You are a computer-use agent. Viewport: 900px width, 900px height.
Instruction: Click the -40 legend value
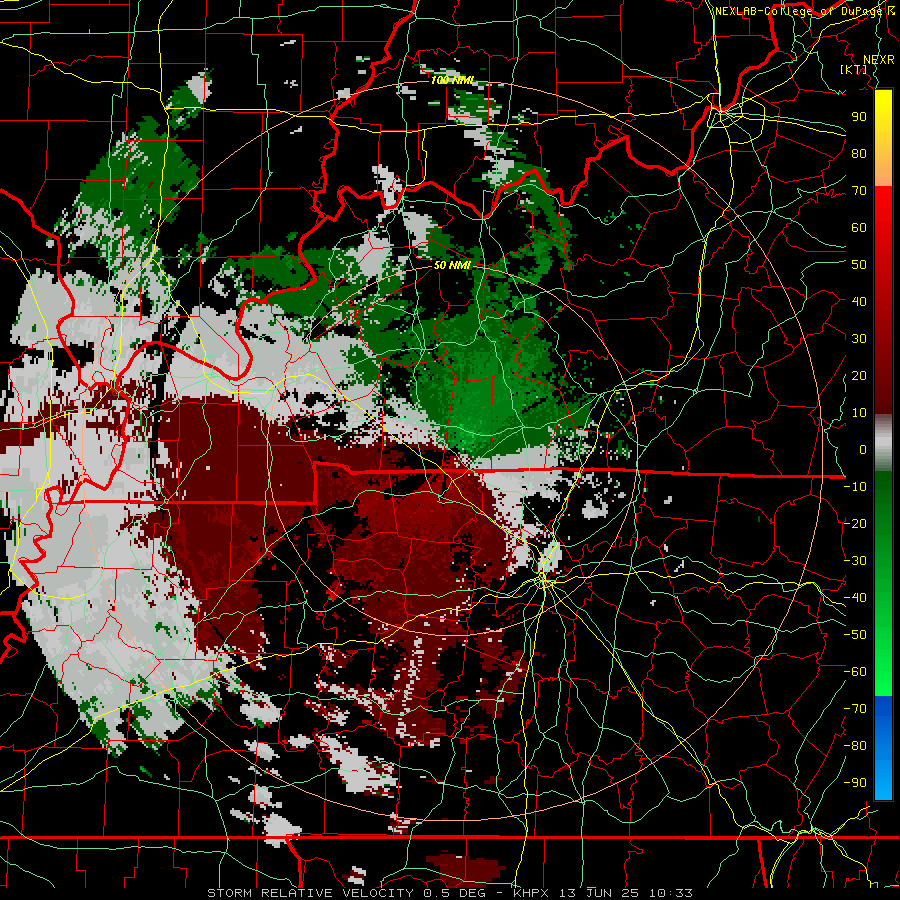[855, 598]
